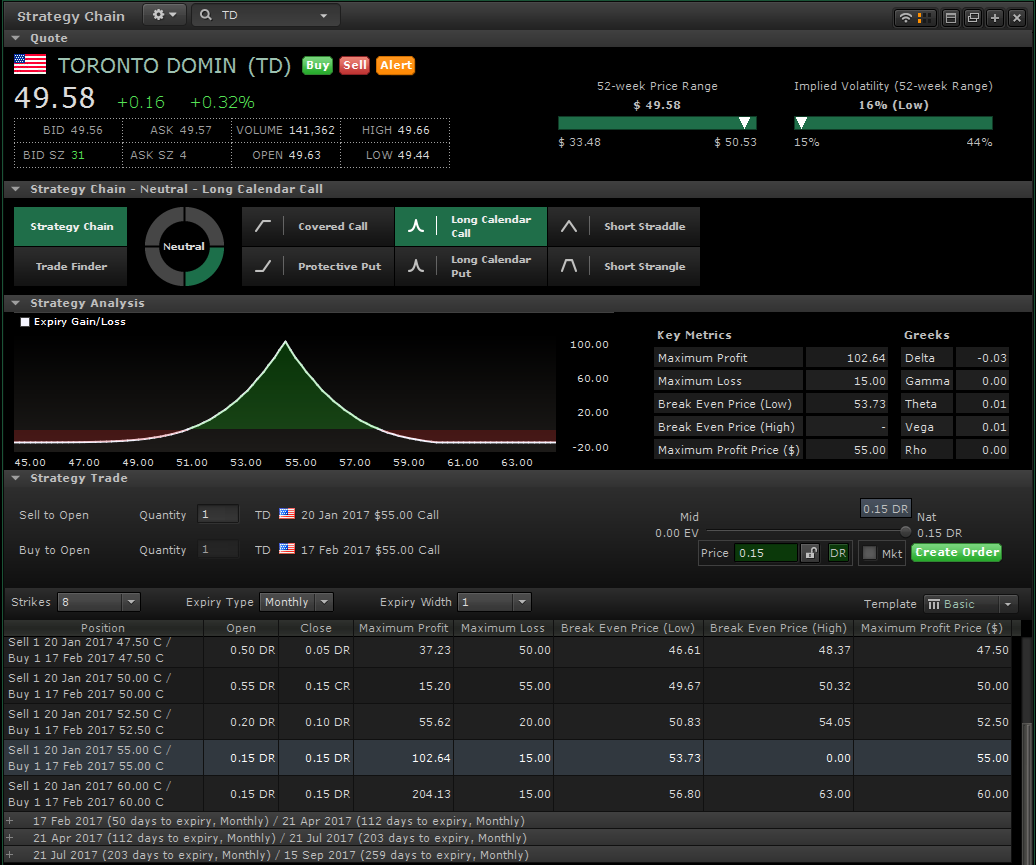Select the 50.00 C calendar spread row
Image resolution: width=1036 pixels, height=865 pixels.
pyautogui.click(x=507, y=686)
